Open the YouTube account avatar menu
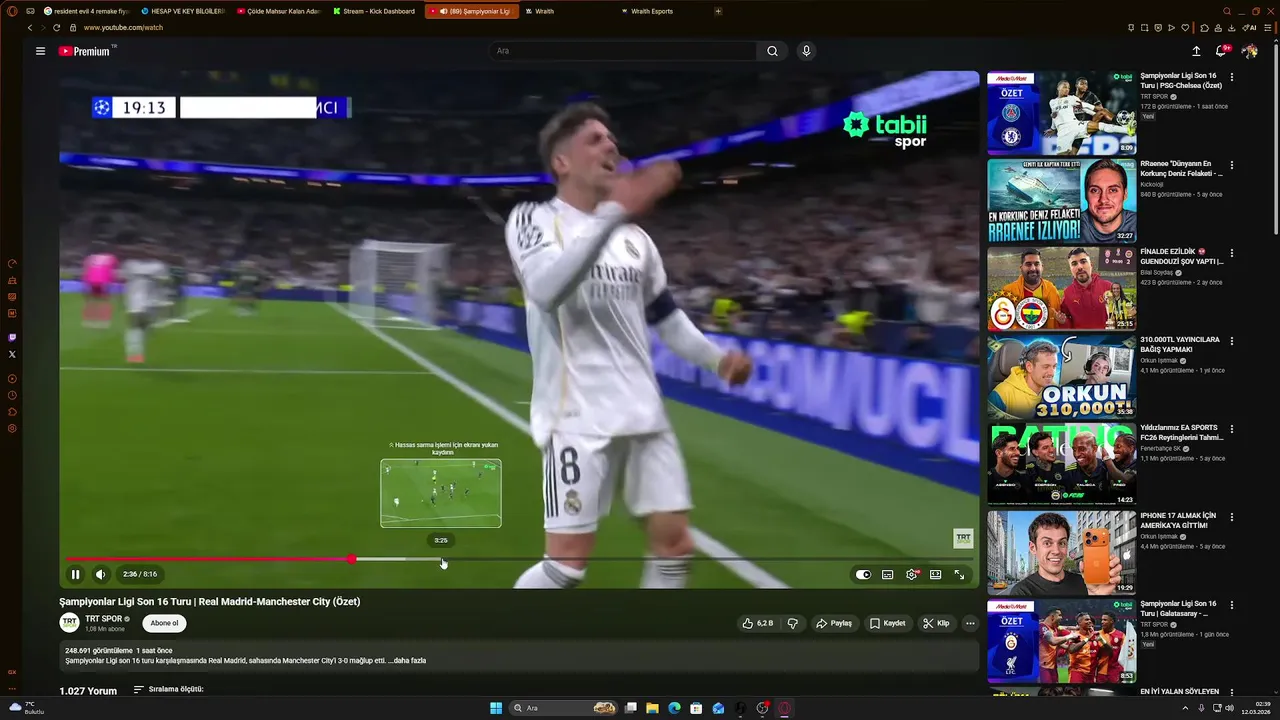 [x=1249, y=51]
